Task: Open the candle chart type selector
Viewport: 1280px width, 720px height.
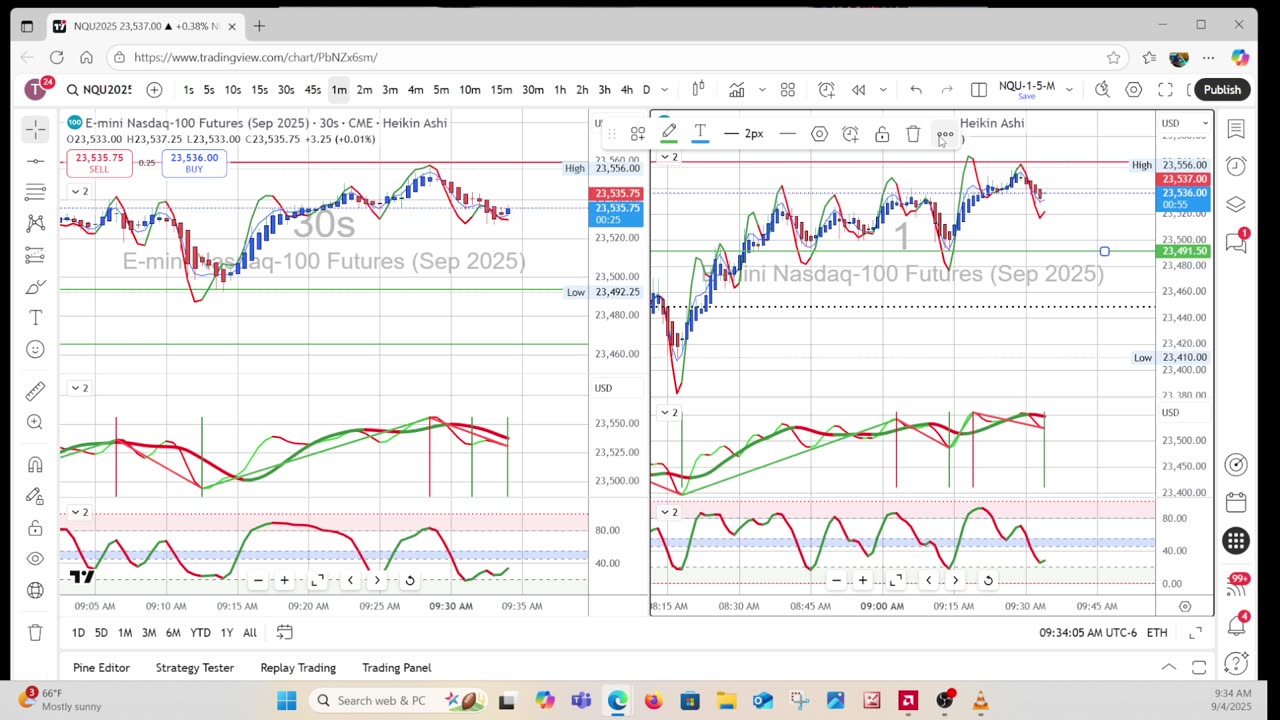Action: point(698,90)
